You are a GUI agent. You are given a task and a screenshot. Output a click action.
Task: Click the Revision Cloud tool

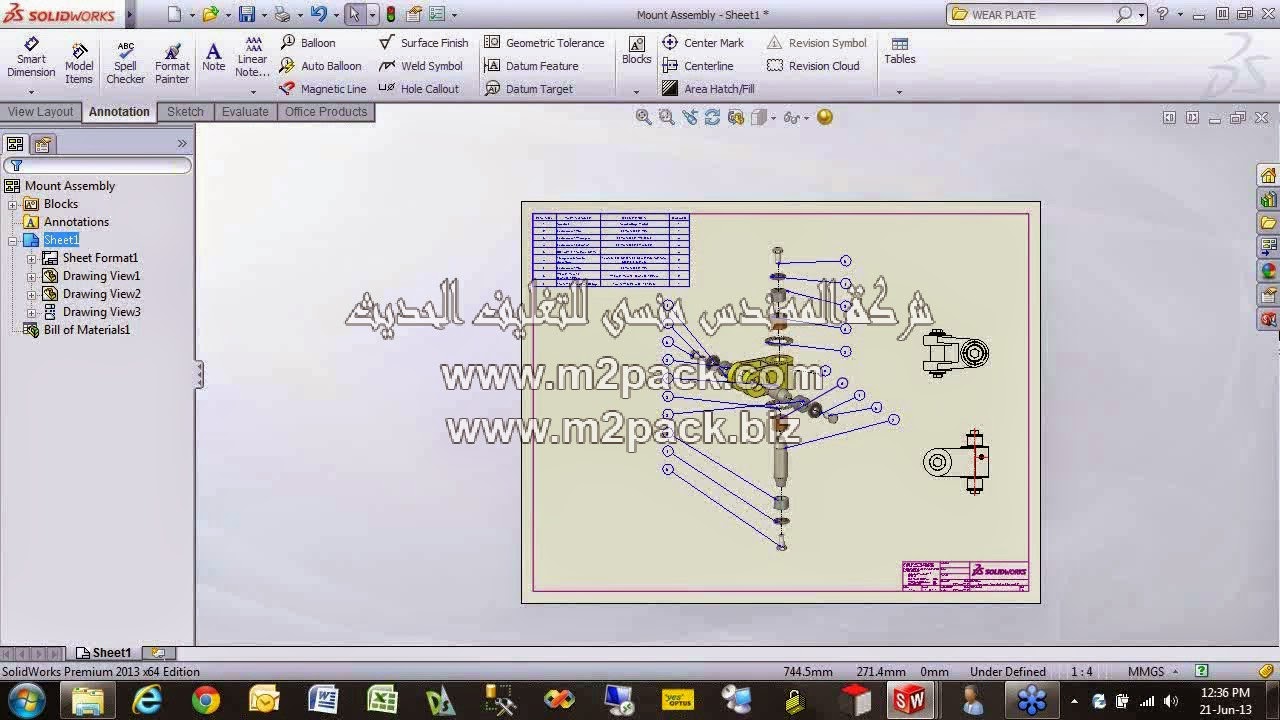point(813,66)
